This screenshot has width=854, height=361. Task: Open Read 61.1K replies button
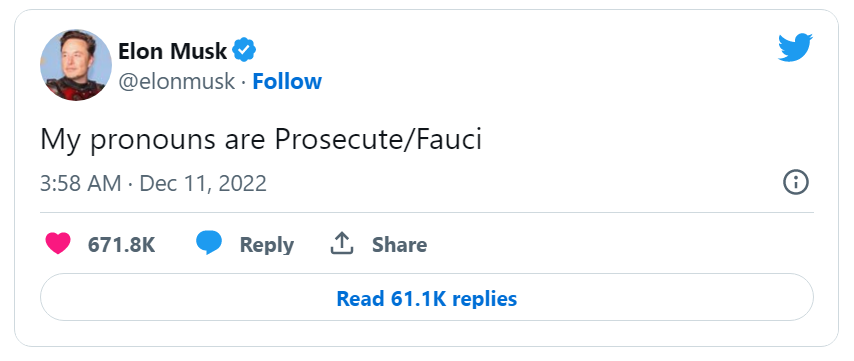pos(426,297)
